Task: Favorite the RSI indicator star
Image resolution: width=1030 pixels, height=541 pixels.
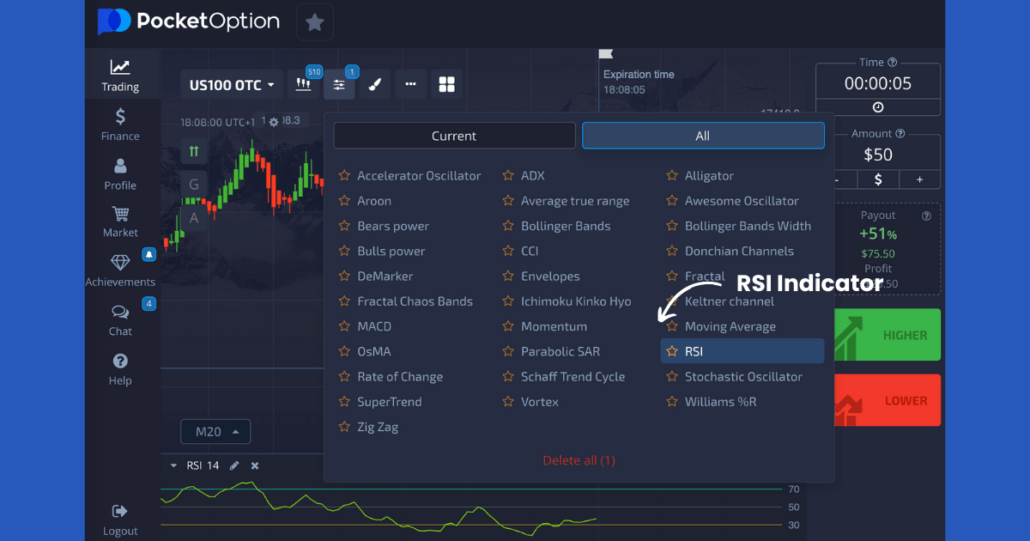Action: click(671, 351)
